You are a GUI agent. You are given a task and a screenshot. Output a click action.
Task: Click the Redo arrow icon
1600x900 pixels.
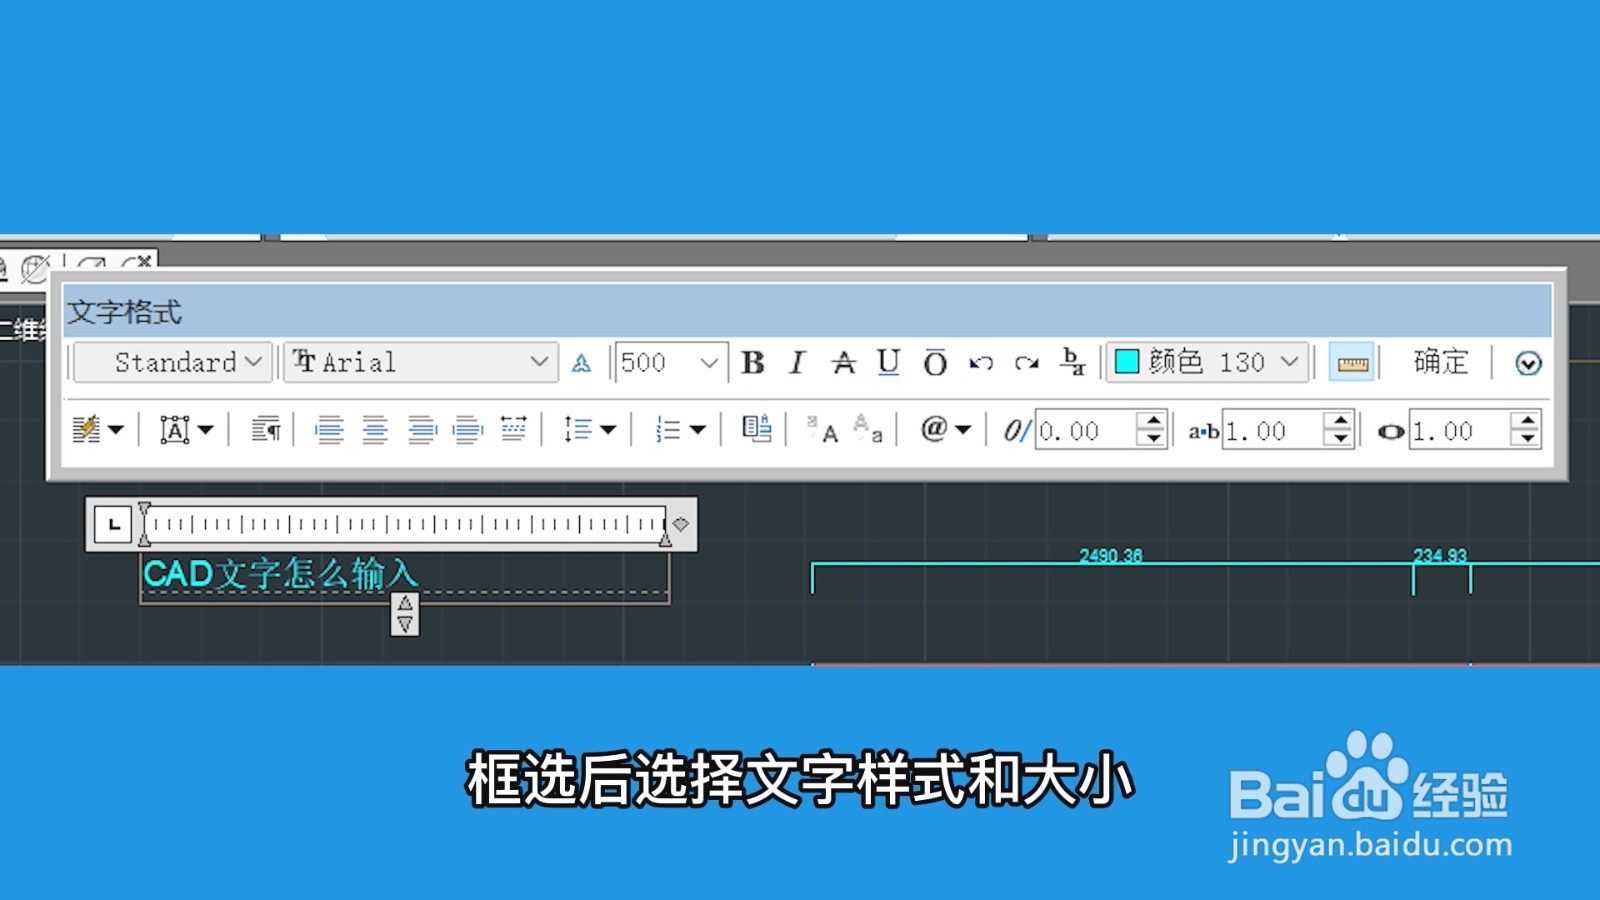pos(1028,363)
